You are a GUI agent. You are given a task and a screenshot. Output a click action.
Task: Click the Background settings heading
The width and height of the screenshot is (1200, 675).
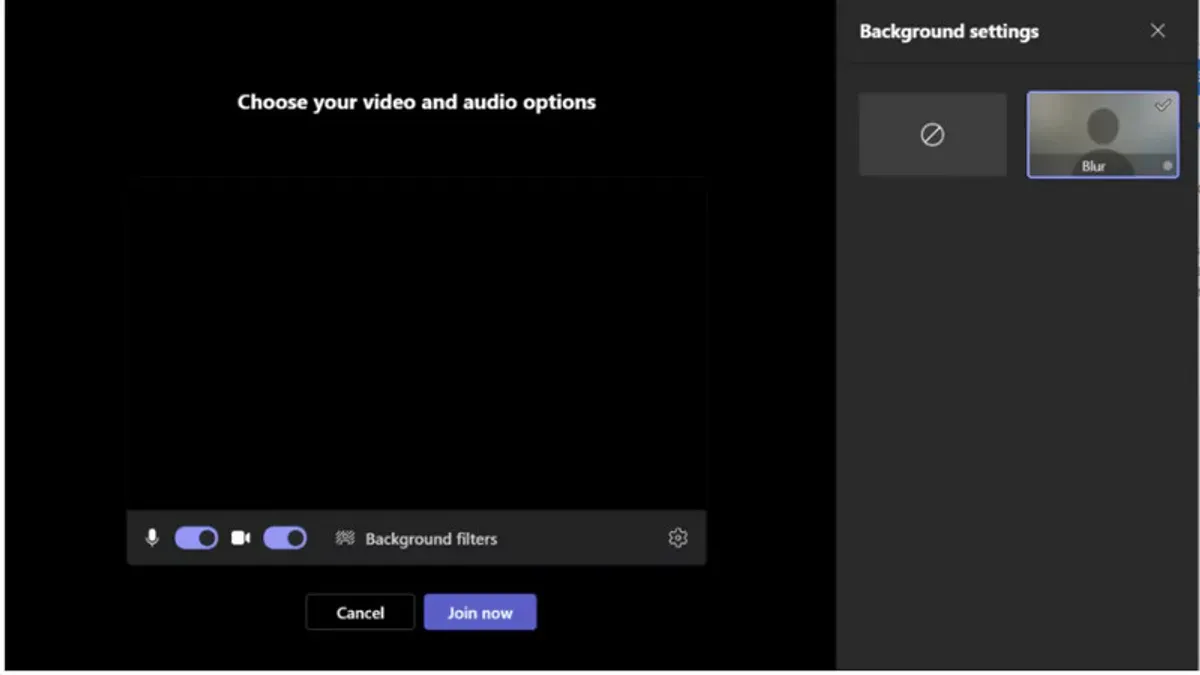coord(949,31)
